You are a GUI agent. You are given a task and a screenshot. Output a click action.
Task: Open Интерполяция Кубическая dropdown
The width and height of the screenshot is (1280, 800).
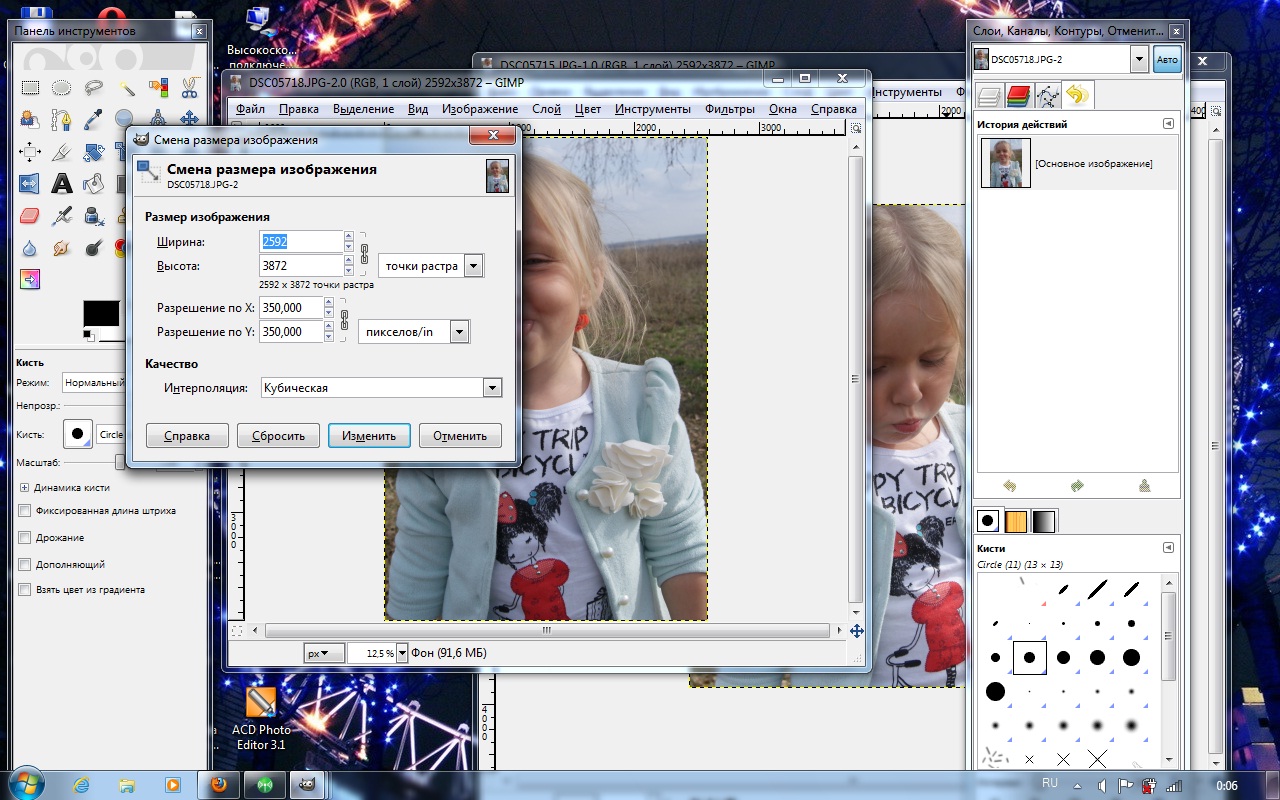coord(381,388)
